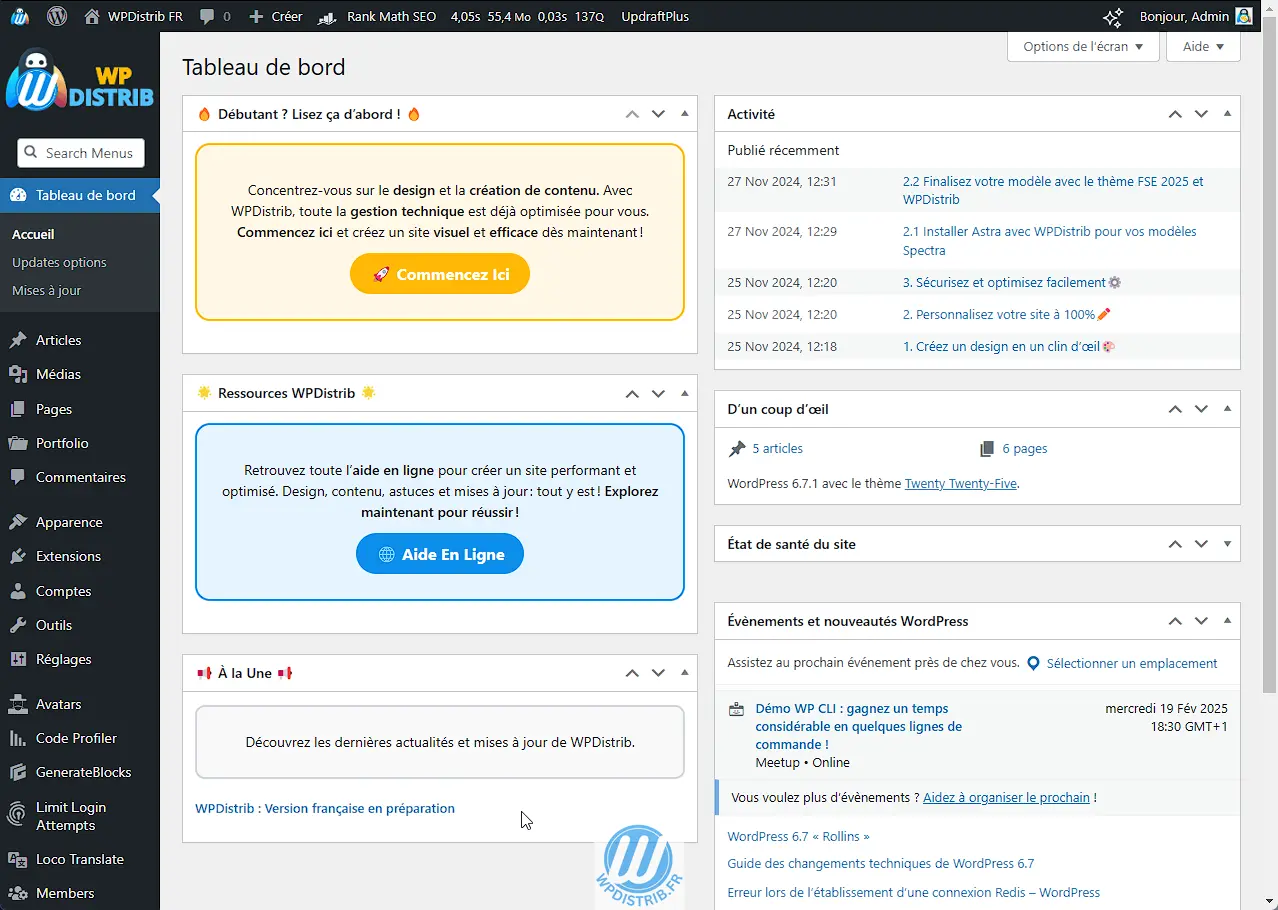Collapse the À la Une widget
The height and width of the screenshot is (910, 1278).
[684, 673]
